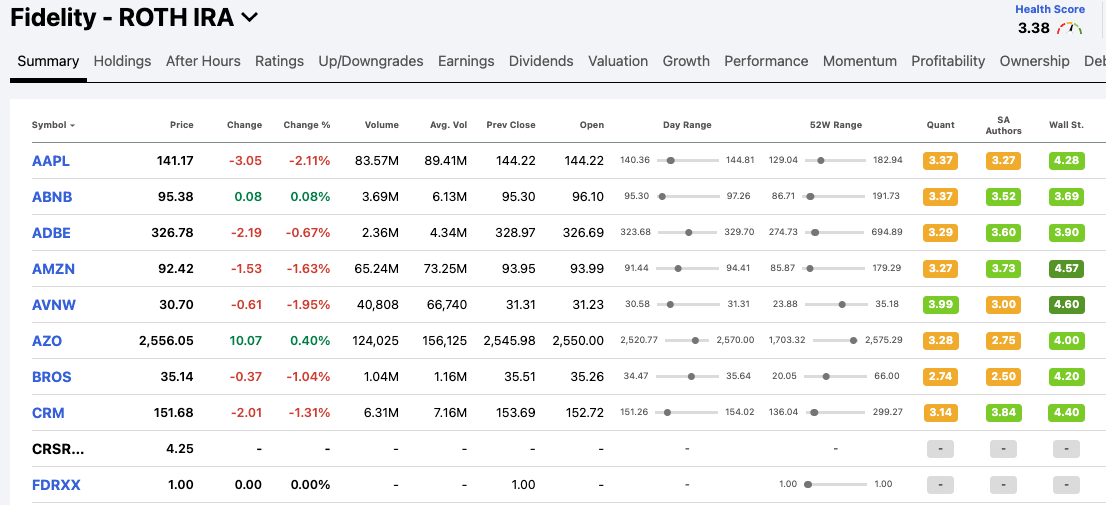
Task: Open the FDRXX symbol link
Action: [56, 485]
